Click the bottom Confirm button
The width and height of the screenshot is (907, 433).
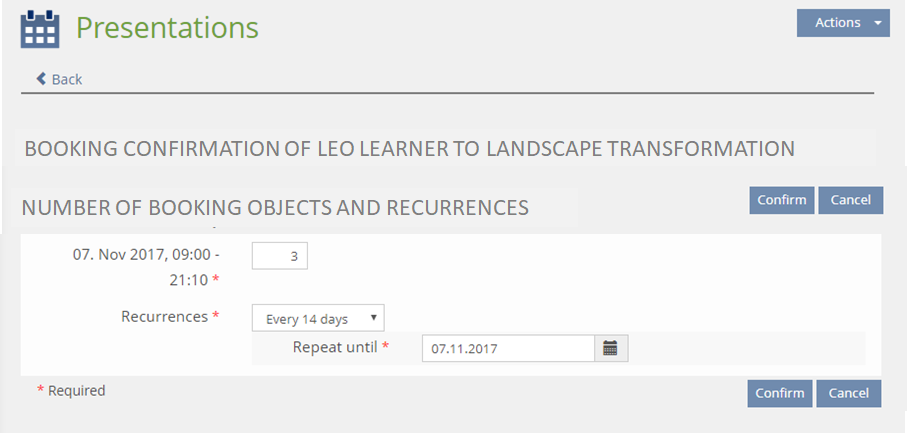779,393
